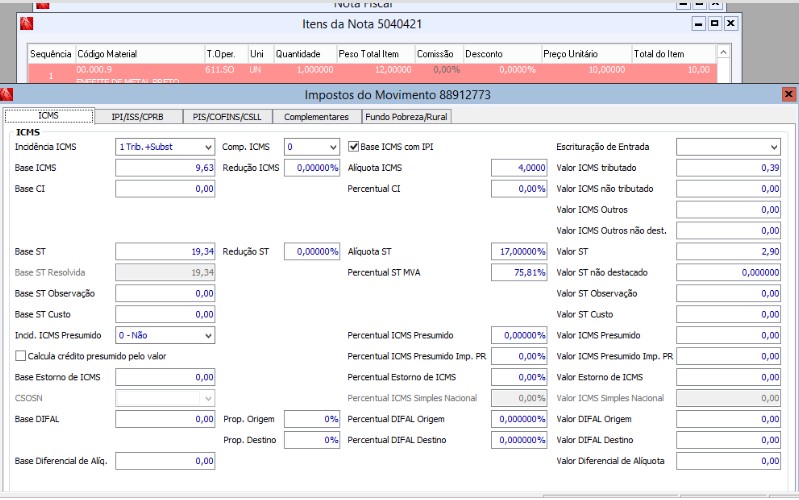The height and width of the screenshot is (500, 799).
Task: Click the Percentual Estorno de ICMS field
Action: point(519,377)
